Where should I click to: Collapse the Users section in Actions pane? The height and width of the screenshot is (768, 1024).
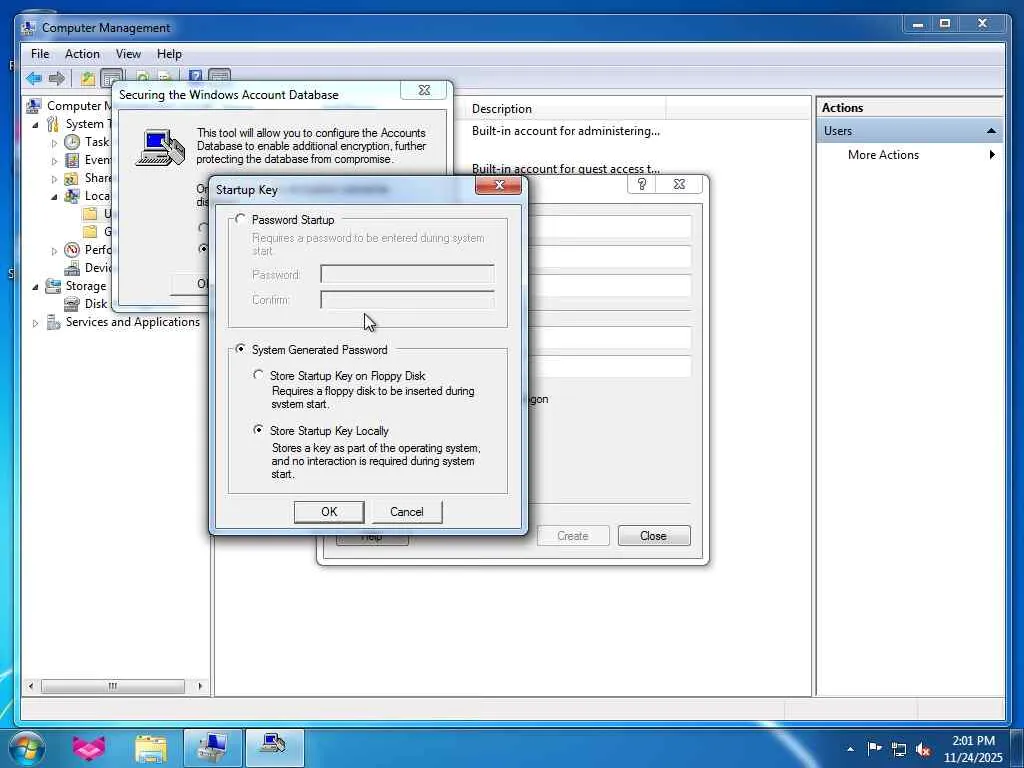[x=991, y=131]
